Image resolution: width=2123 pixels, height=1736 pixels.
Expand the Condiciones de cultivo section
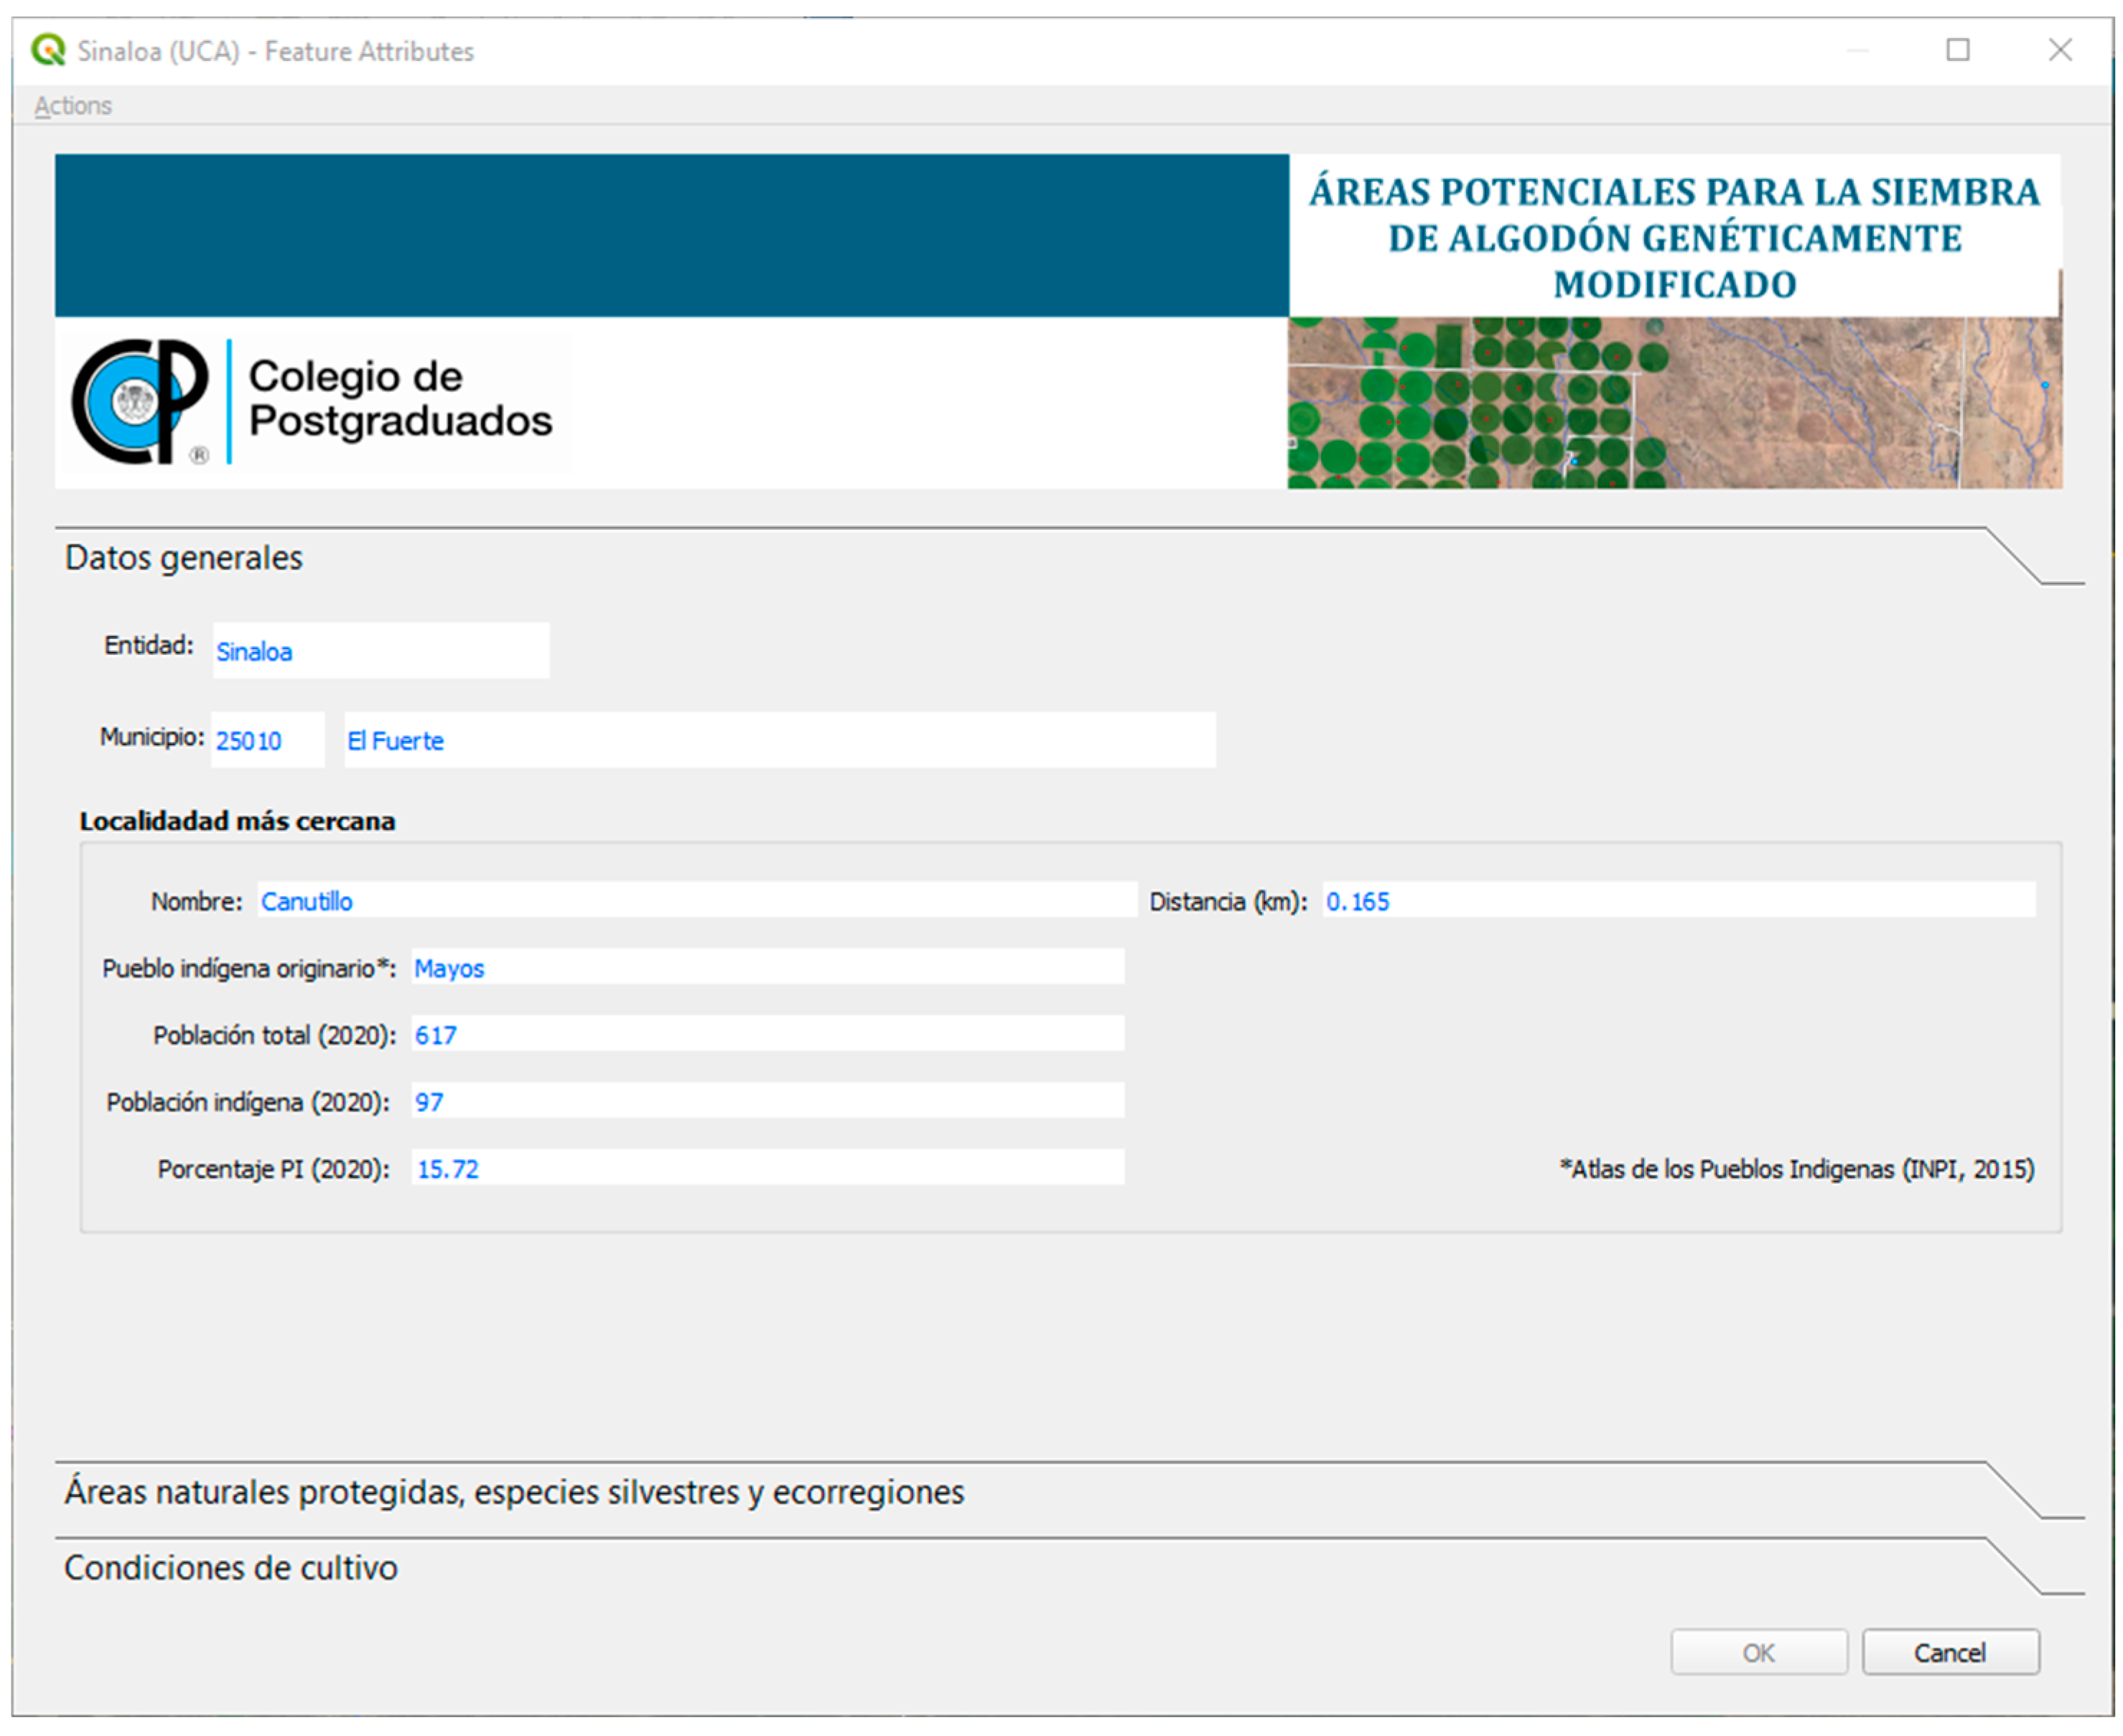[x=231, y=1568]
